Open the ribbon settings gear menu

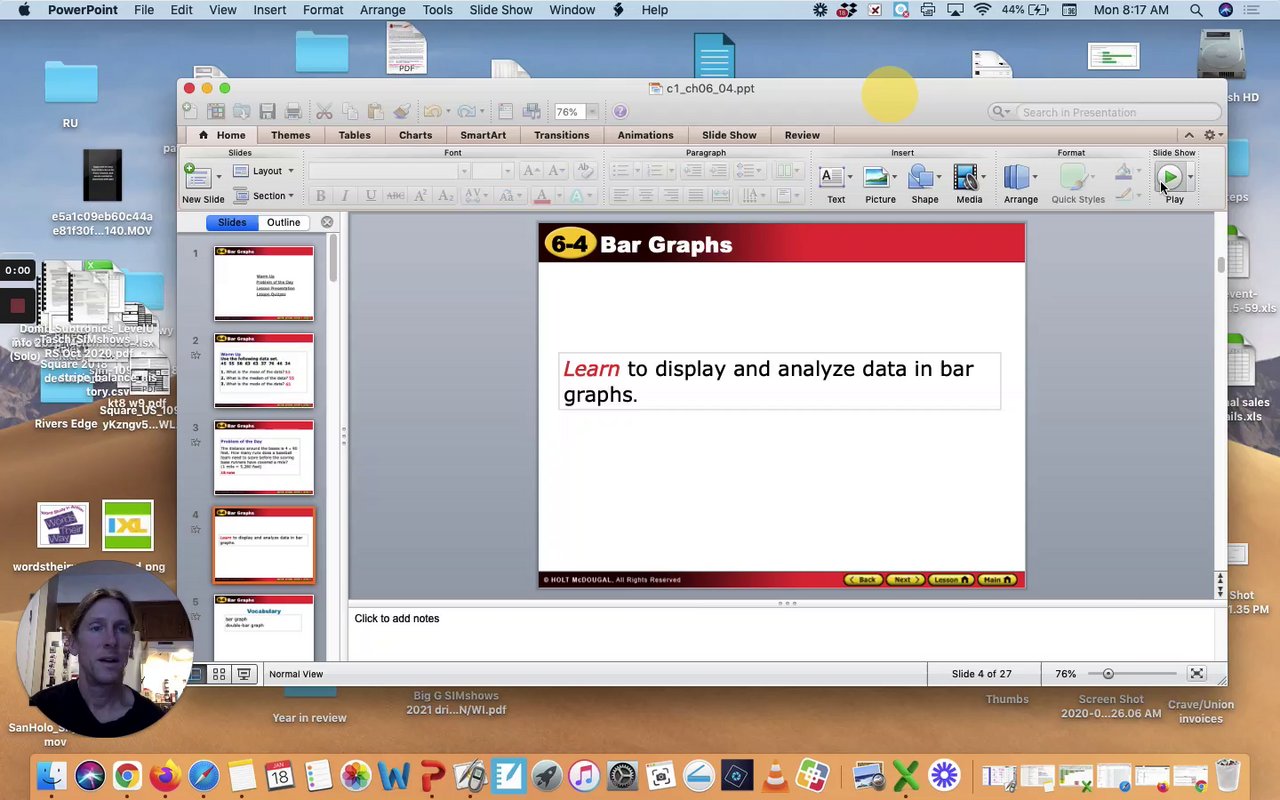pos(1212,135)
